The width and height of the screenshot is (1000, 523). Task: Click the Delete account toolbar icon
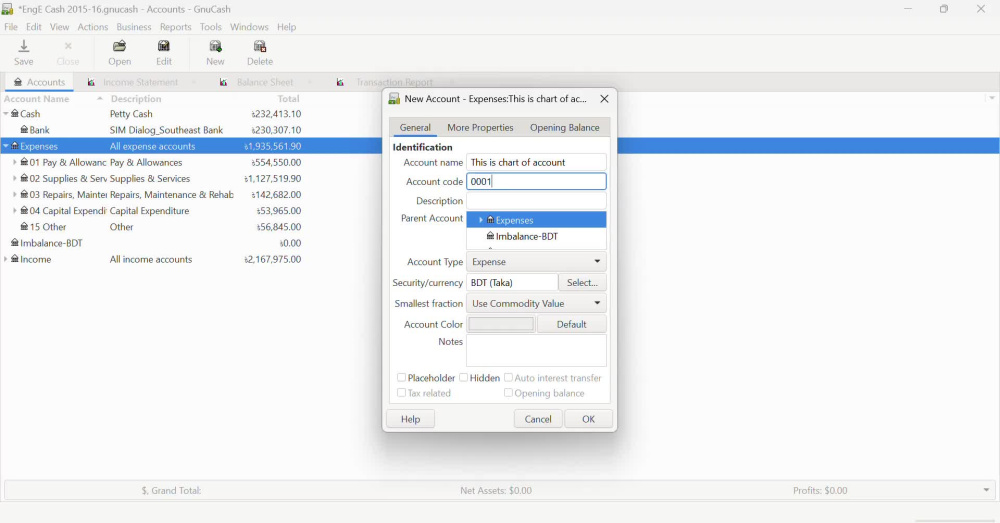[260, 46]
